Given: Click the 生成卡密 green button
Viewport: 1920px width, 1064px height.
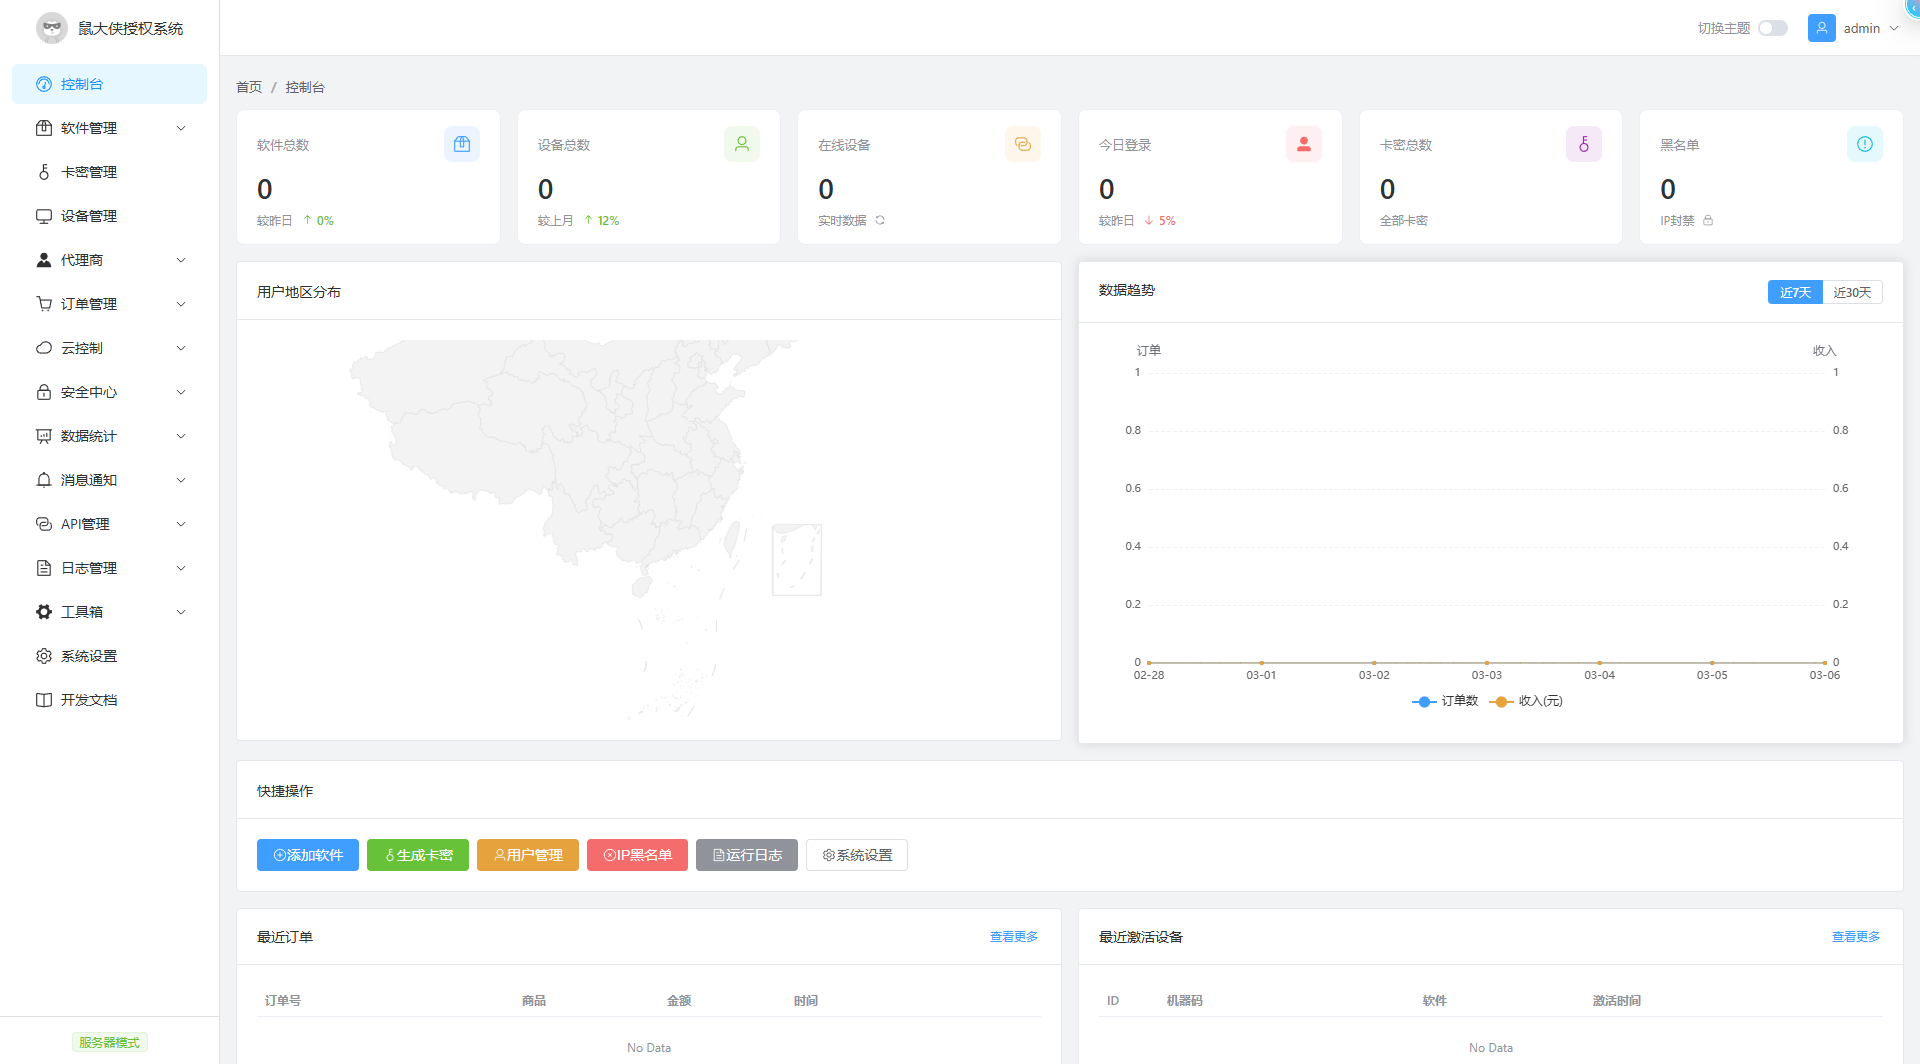Looking at the screenshot, I should 418,855.
